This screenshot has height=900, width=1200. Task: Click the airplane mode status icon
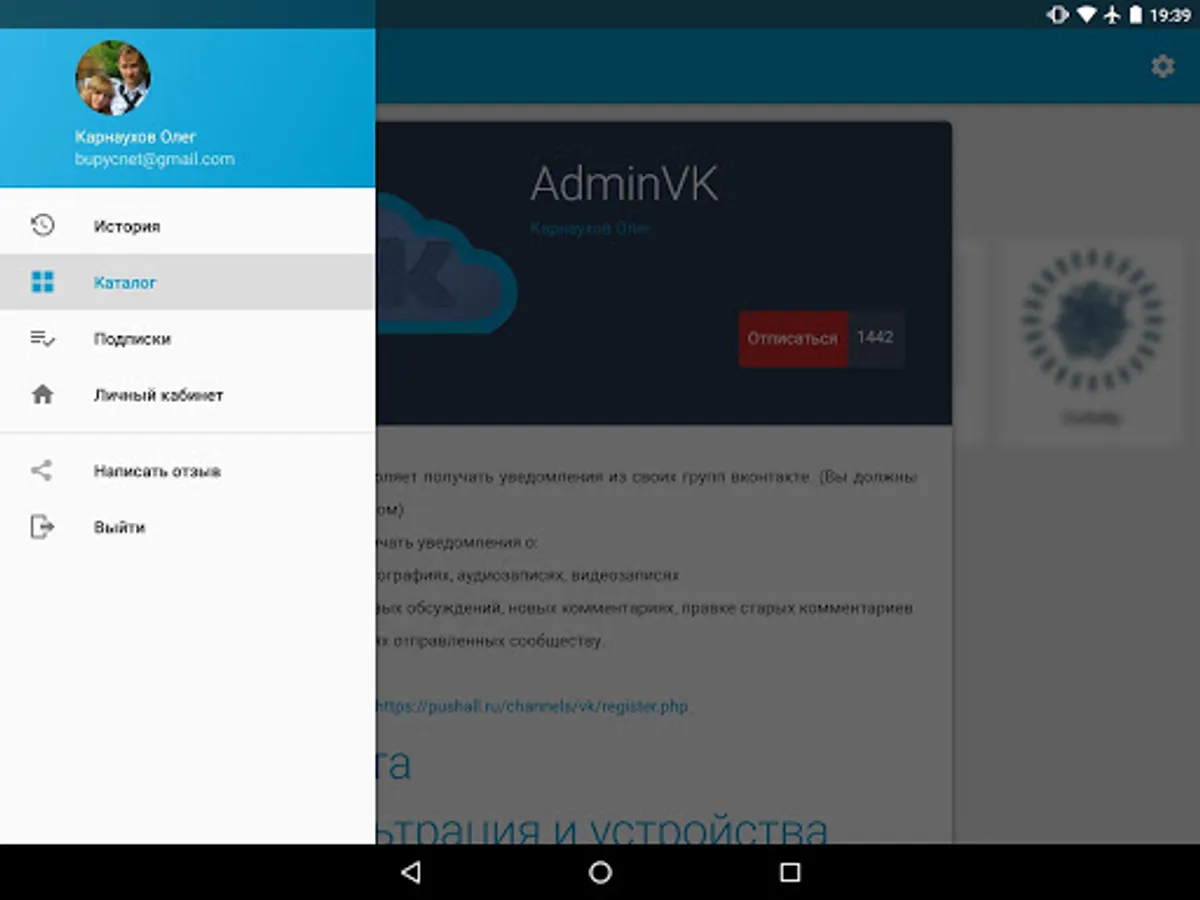(1111, 15)
